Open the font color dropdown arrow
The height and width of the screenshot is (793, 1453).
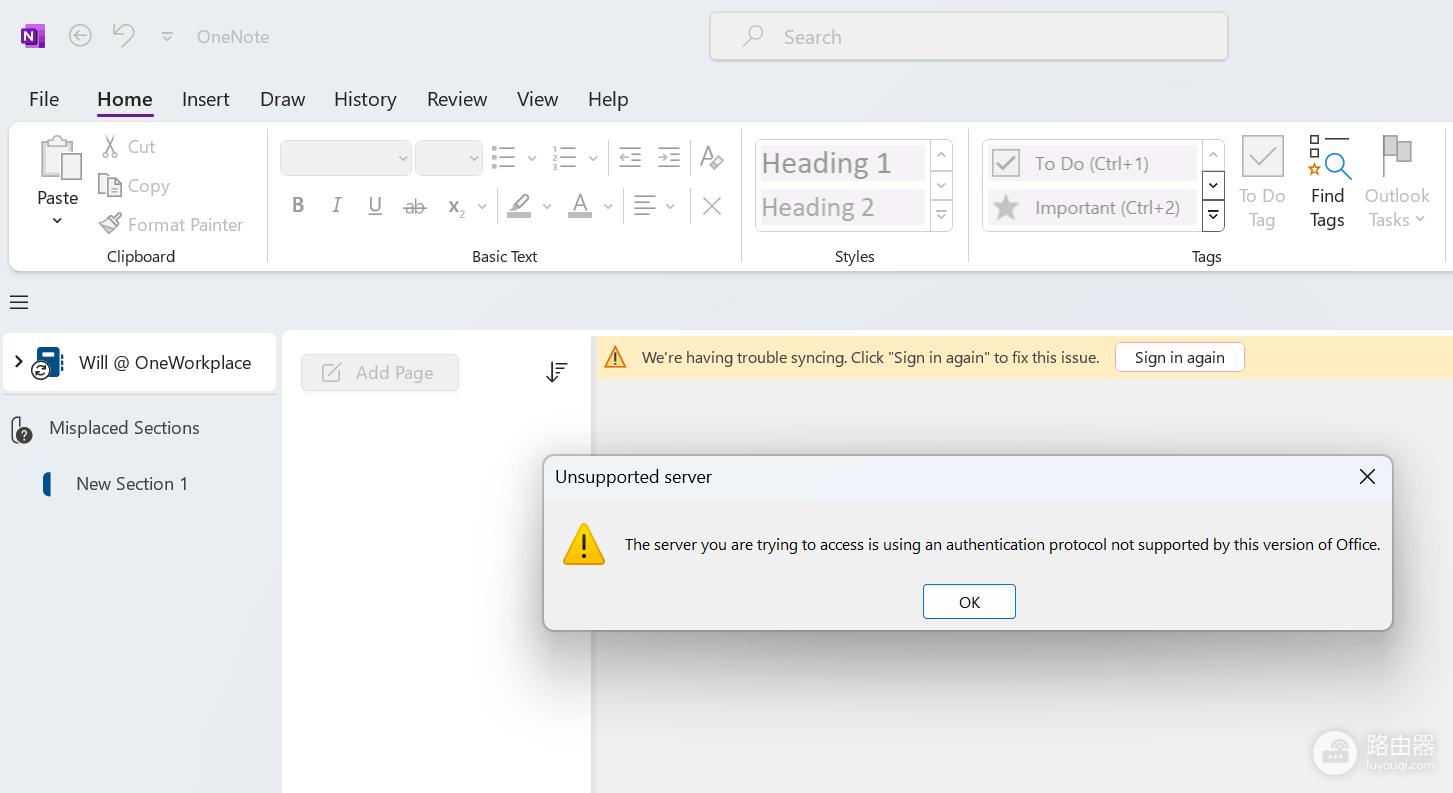tap(608, 207)
